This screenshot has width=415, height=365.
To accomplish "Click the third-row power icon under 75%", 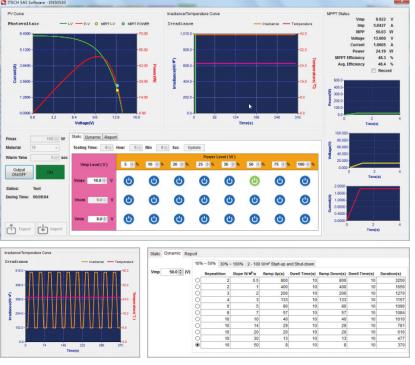I will [280, 219].
